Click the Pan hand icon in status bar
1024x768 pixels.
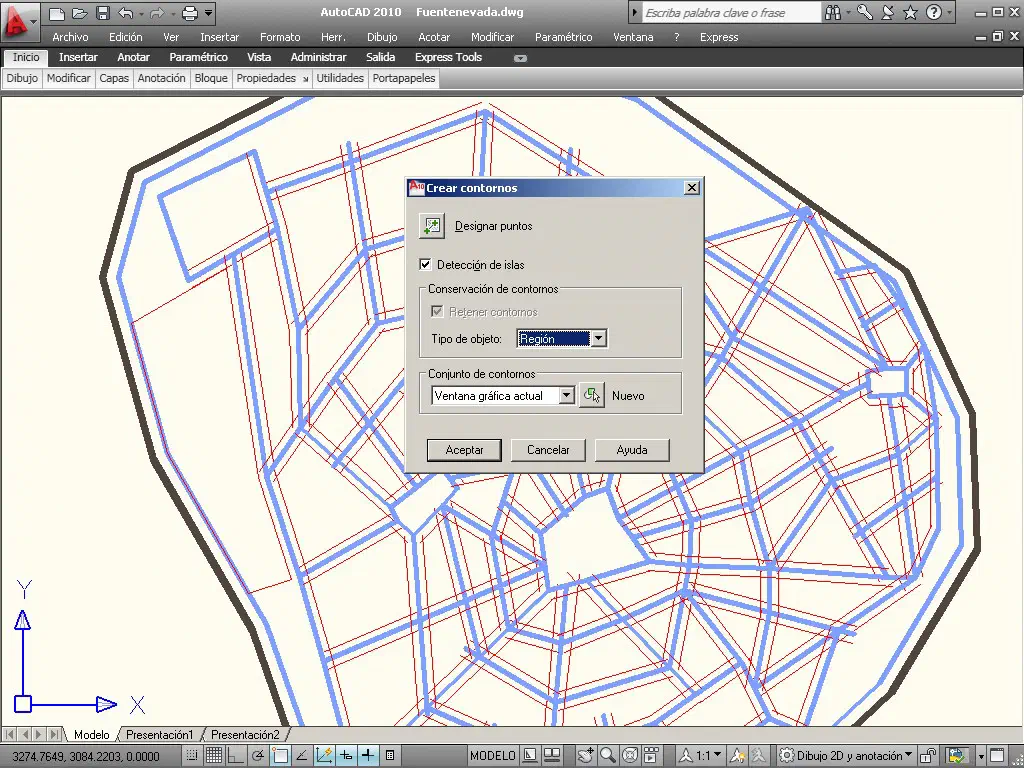pos(586,756)
